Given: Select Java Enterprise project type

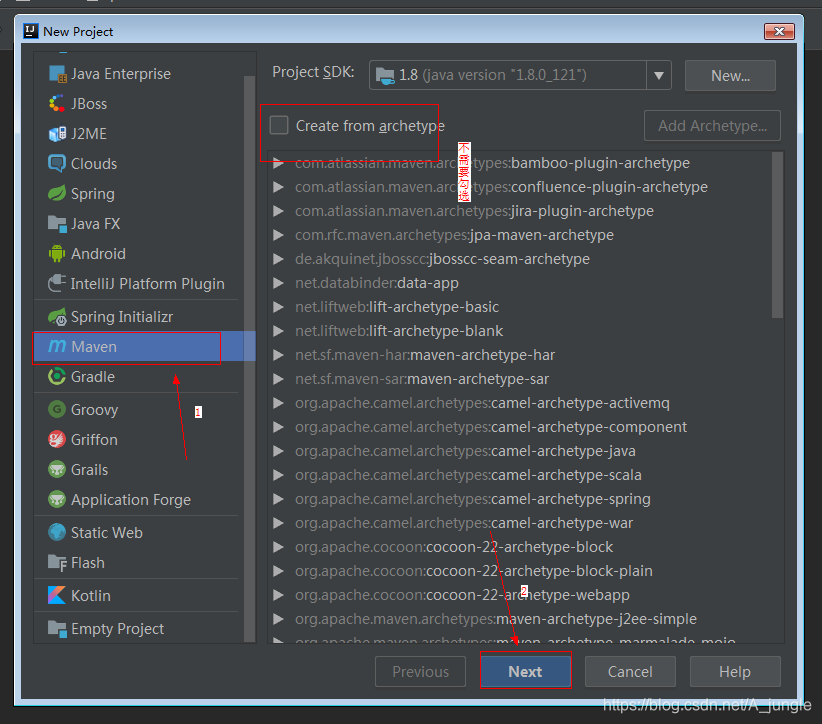Looking at the screenshot, I should [x=139, y=74].
